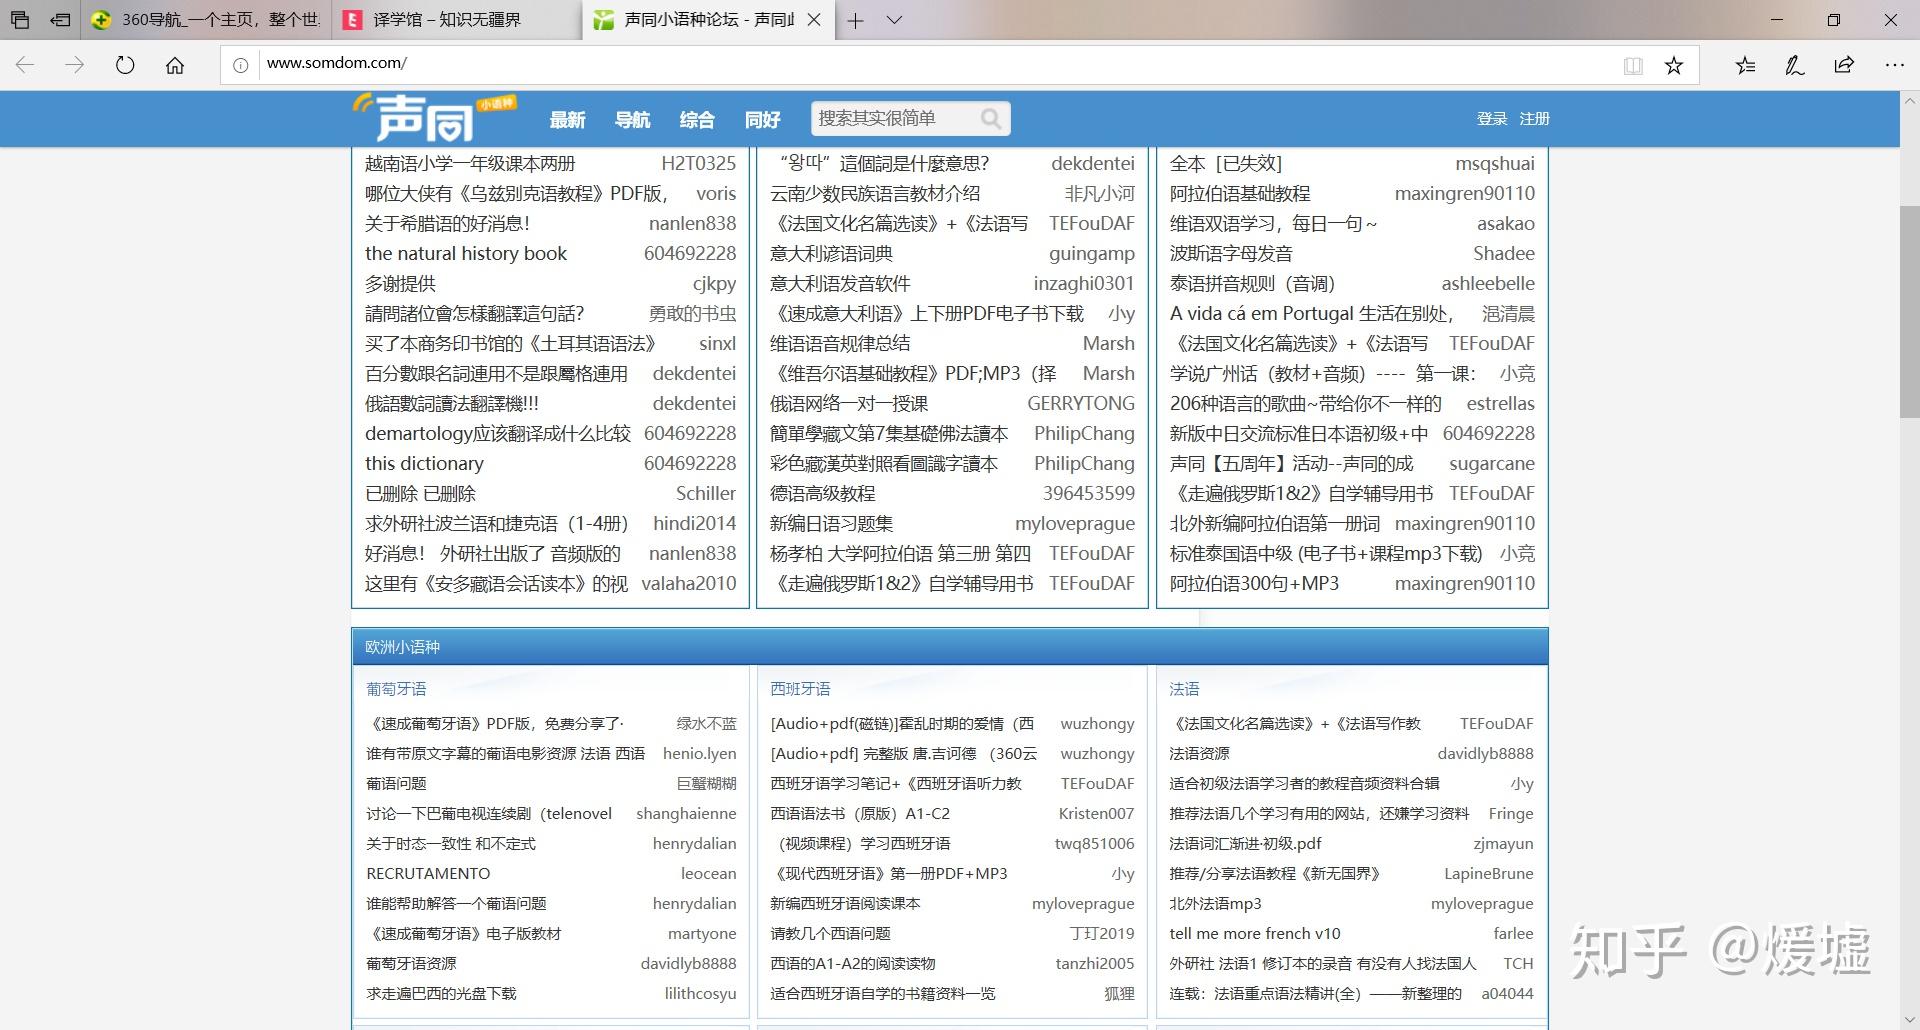The image size is (1920, 1030).
Task: Click the Share page icon
Action: pyautogui.click(x=1844, y=65)
